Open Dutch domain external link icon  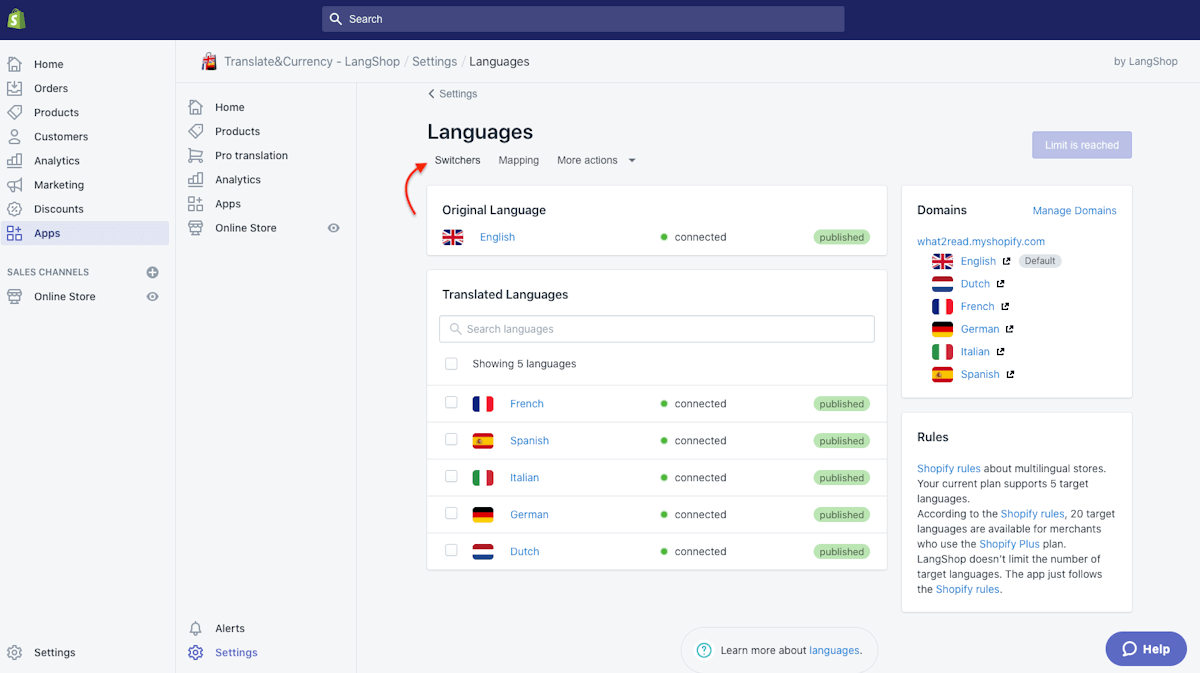click(x=1000, y=284)
